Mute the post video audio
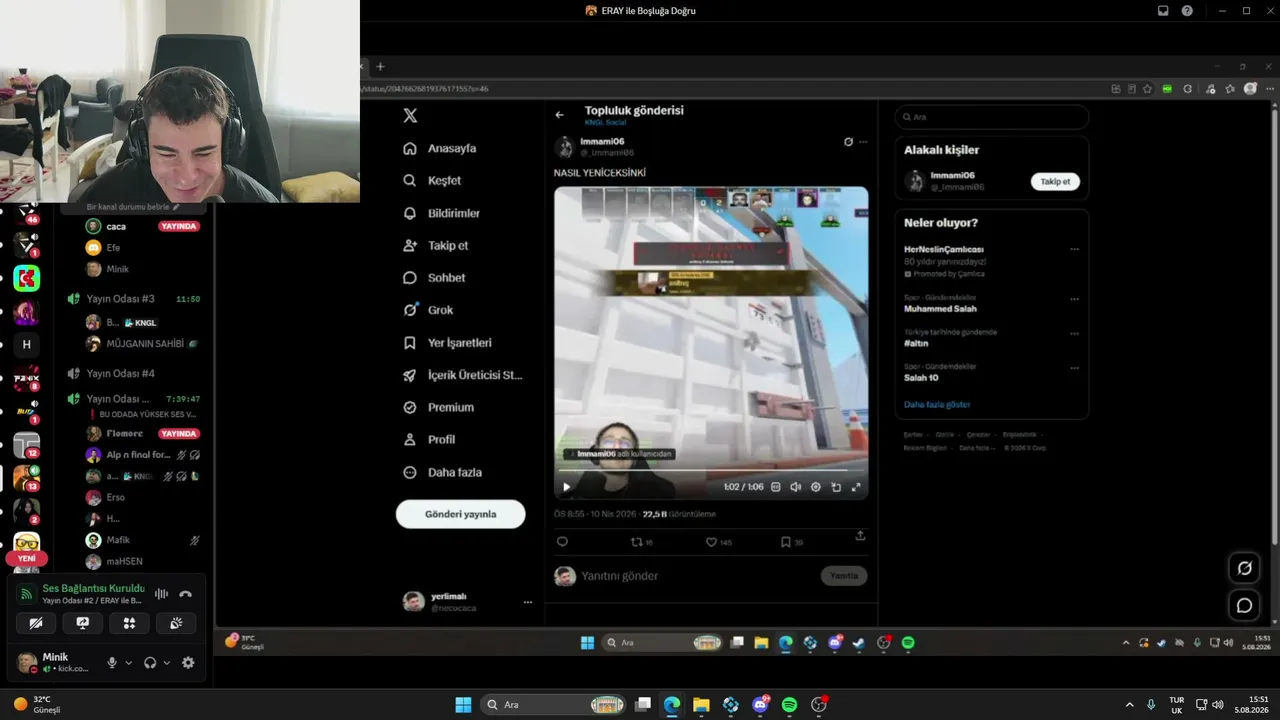 (796, 487)
